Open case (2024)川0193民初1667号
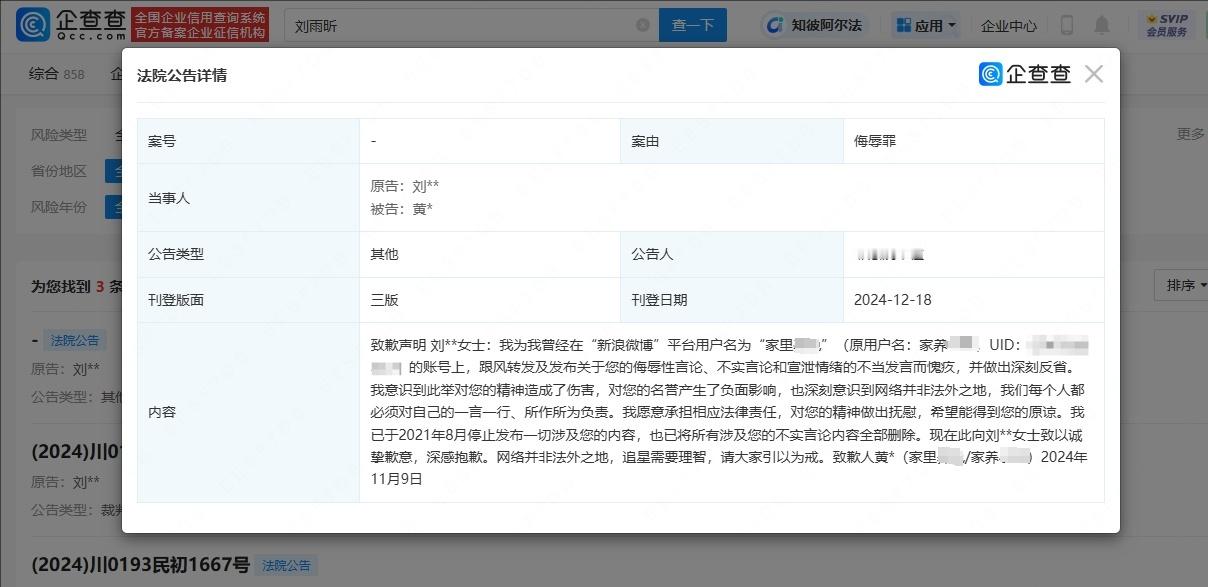This screenshot has width=1208, height=587. [141, 565]
